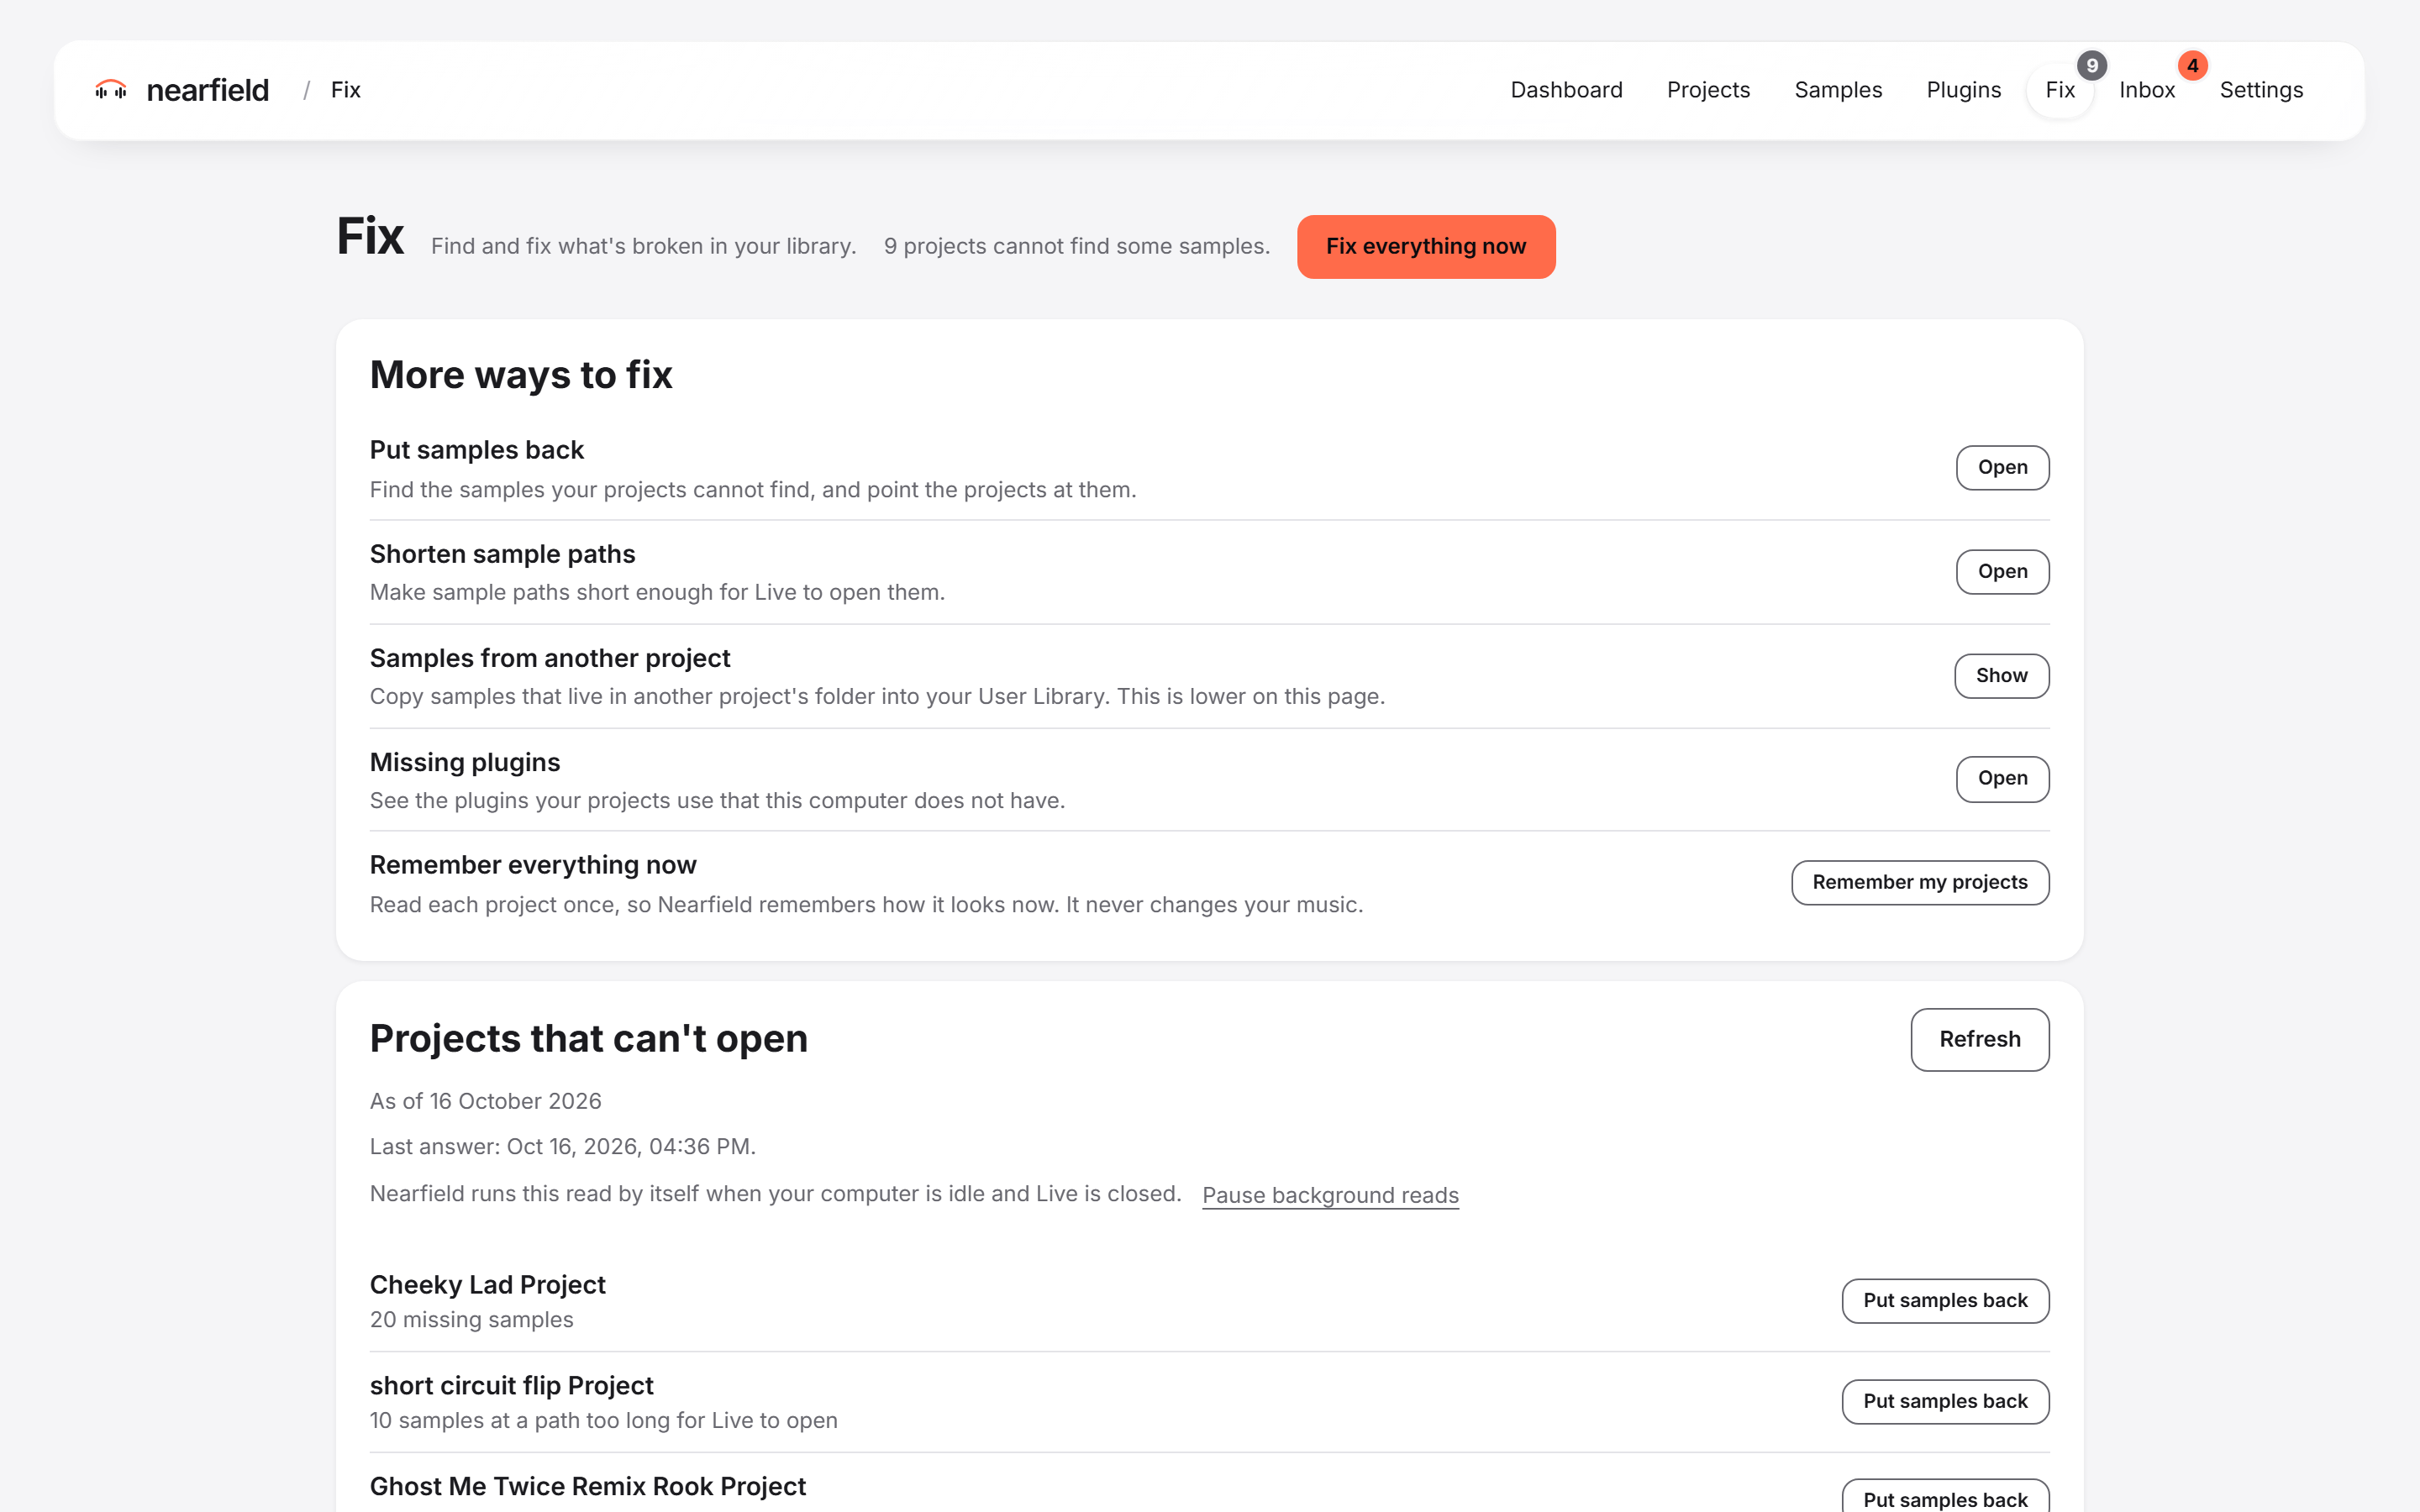Click the Remember my projects button
The height and width of the screenshot is (1512, 2420).
click(1919, 883)
